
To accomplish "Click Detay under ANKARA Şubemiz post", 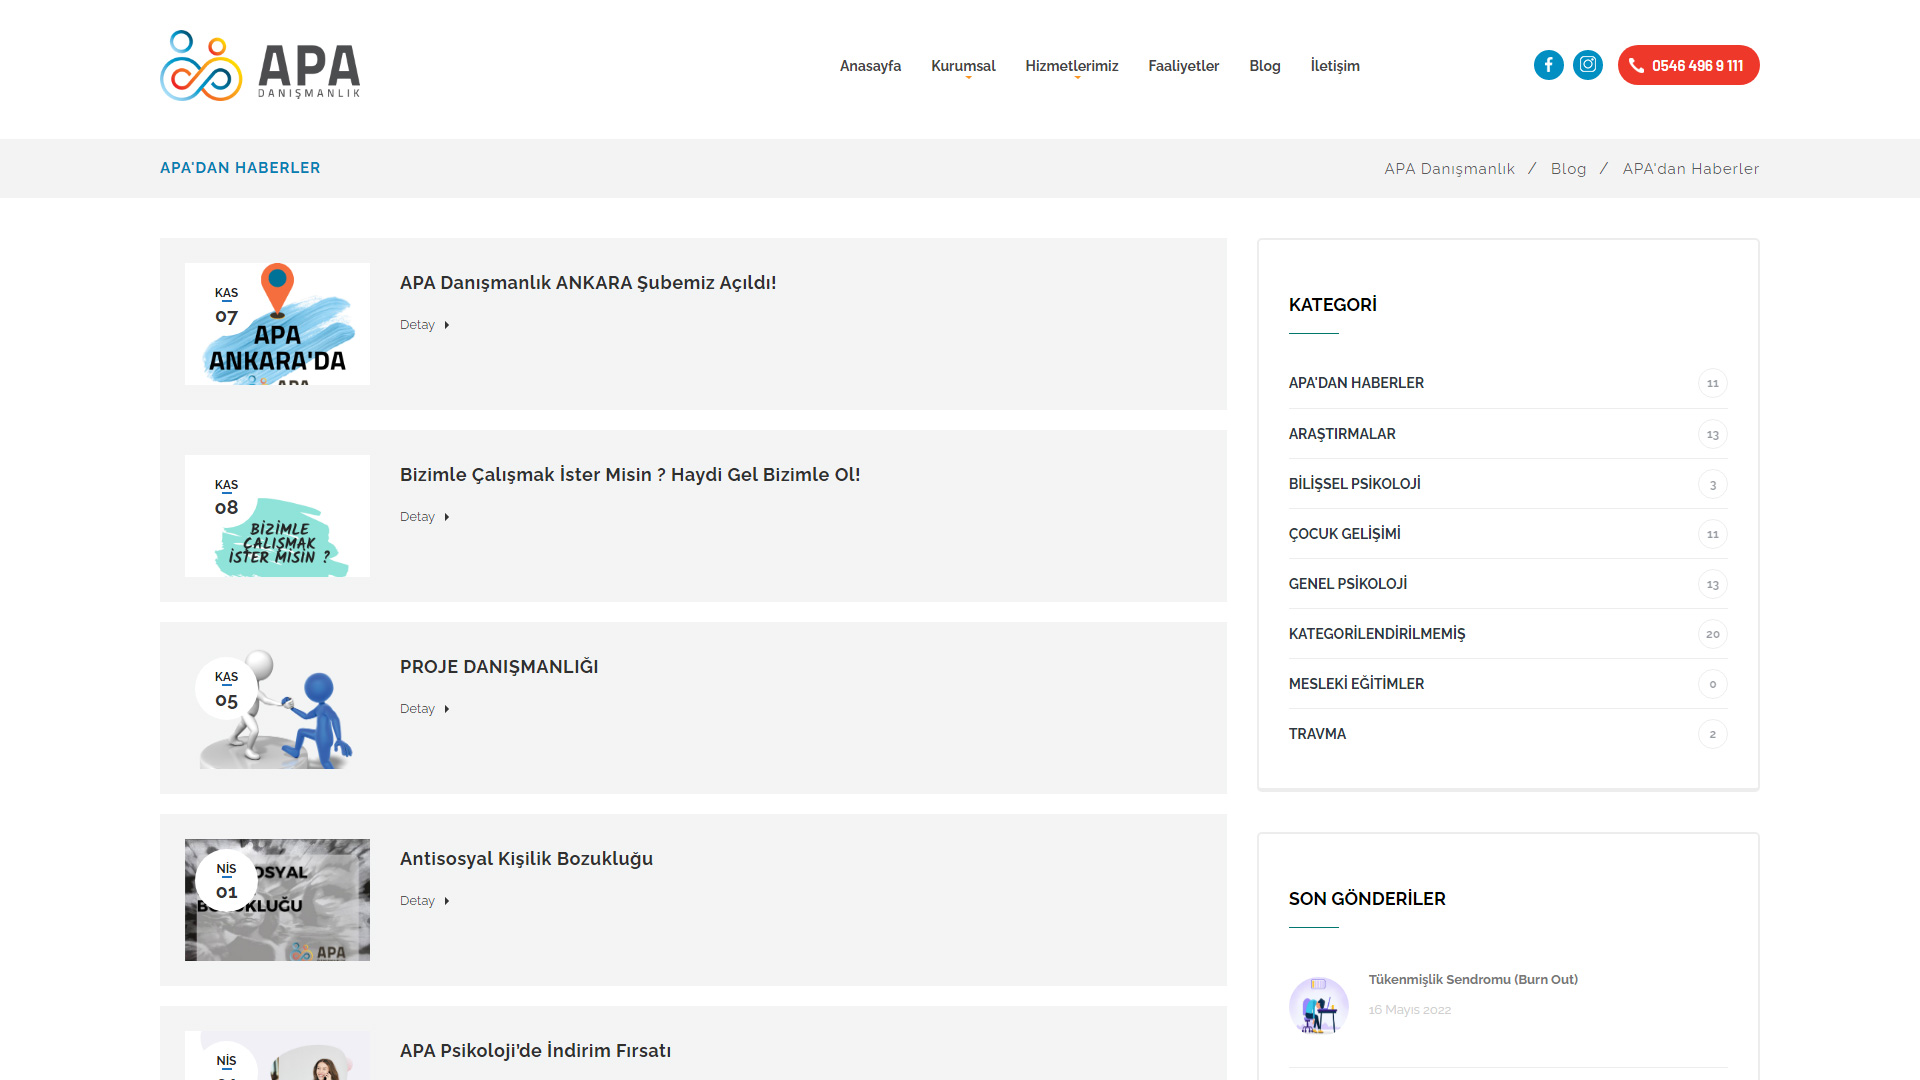I will [424, 325].
